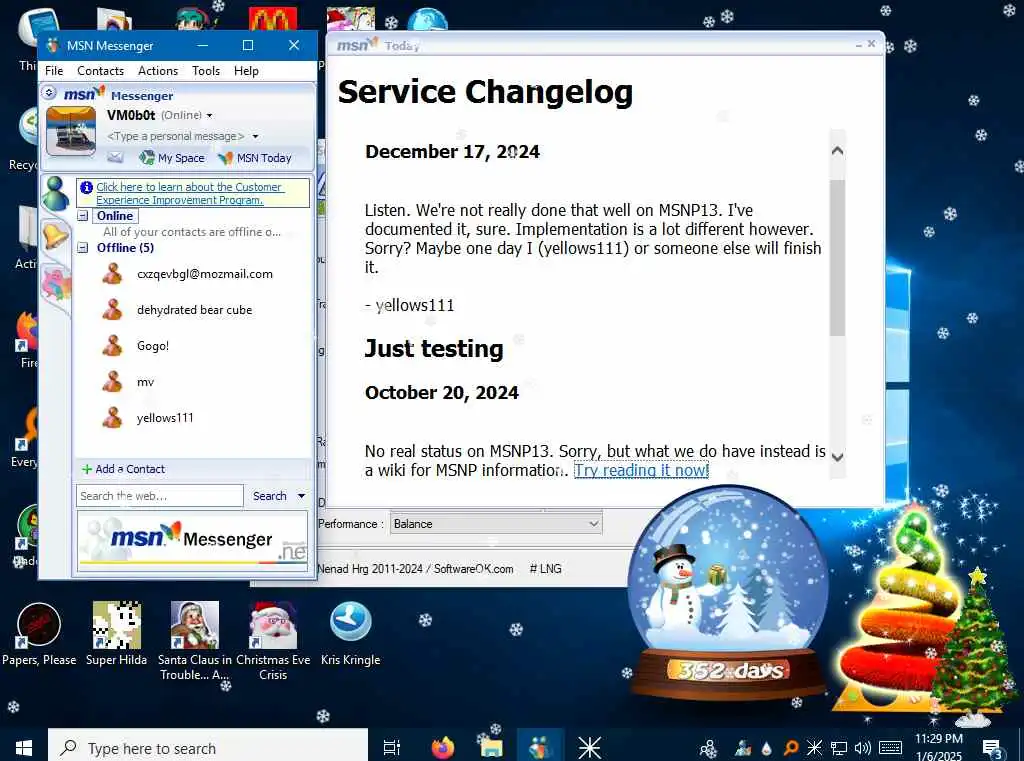Click the snow globe countdown widget
The width and height of the screenshot is (1024, 761).
coord(728,591)
